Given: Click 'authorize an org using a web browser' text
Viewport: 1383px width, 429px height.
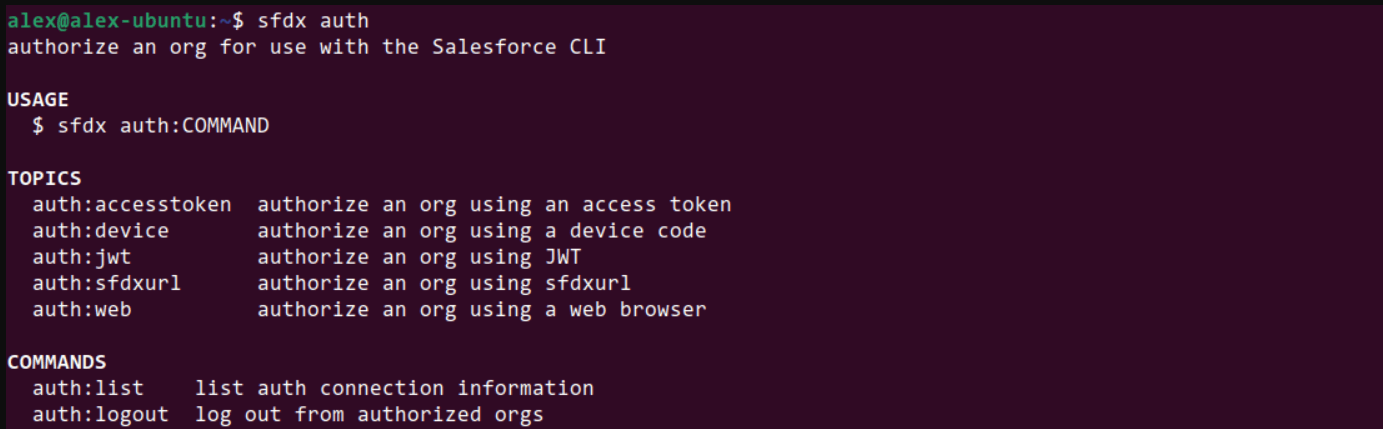Looking at the screenshot, I should [482, 309].
